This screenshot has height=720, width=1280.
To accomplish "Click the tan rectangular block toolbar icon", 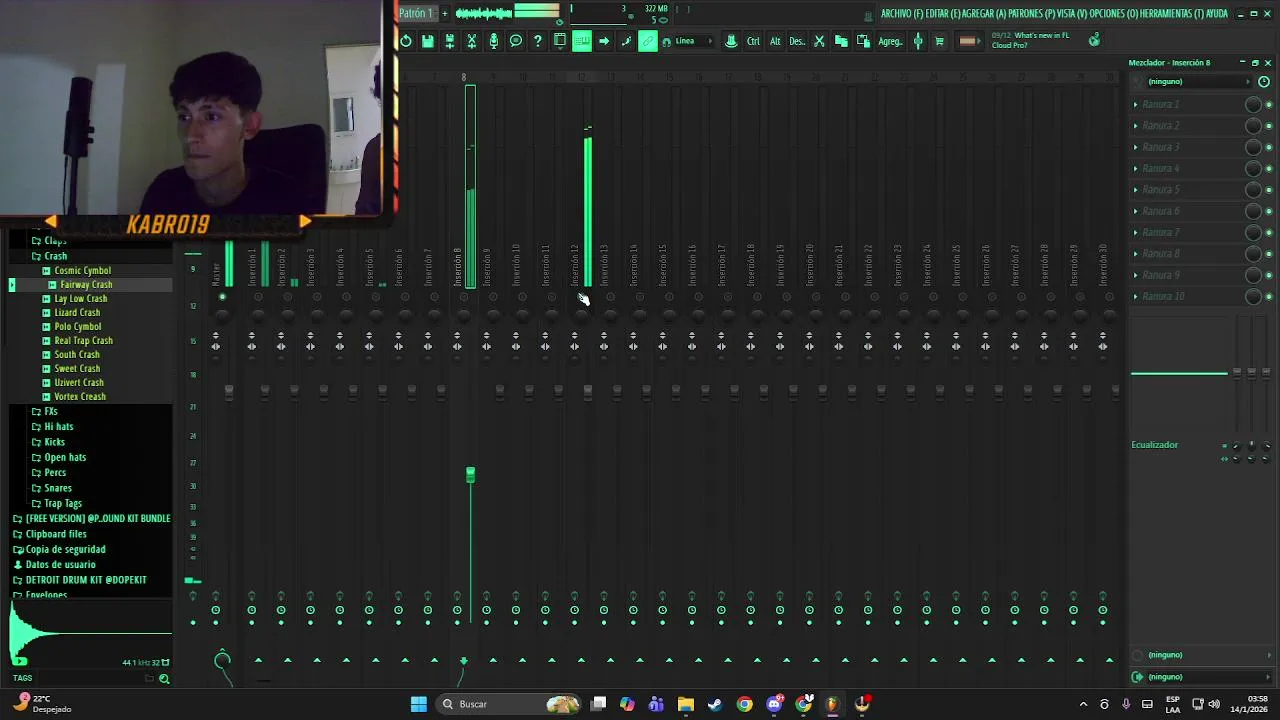I will [967, 41].
